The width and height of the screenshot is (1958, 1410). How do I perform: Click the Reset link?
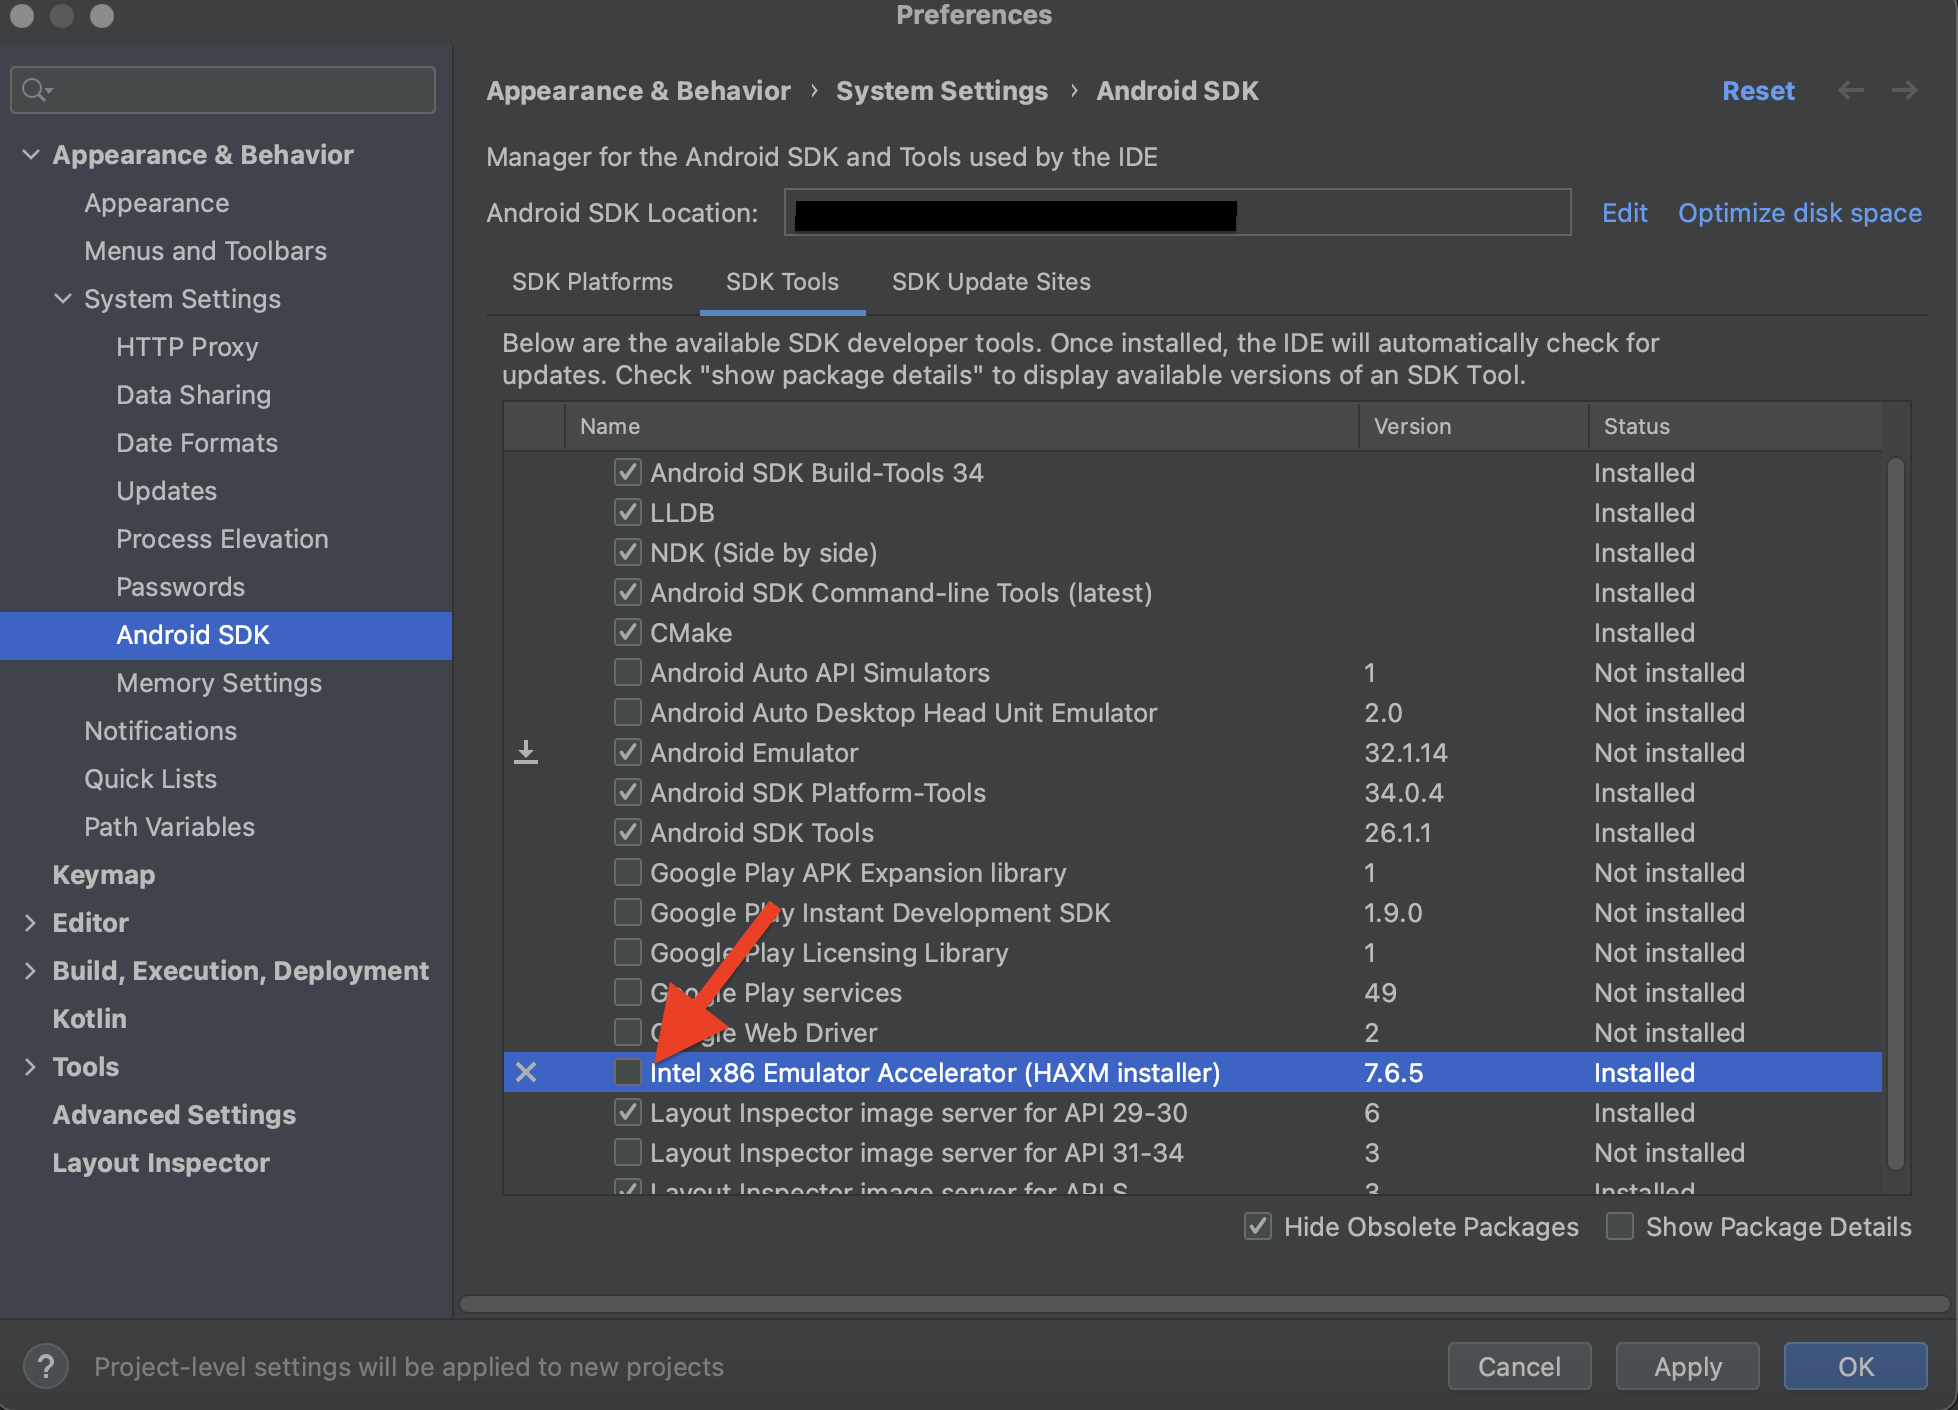pos(1758,91)
